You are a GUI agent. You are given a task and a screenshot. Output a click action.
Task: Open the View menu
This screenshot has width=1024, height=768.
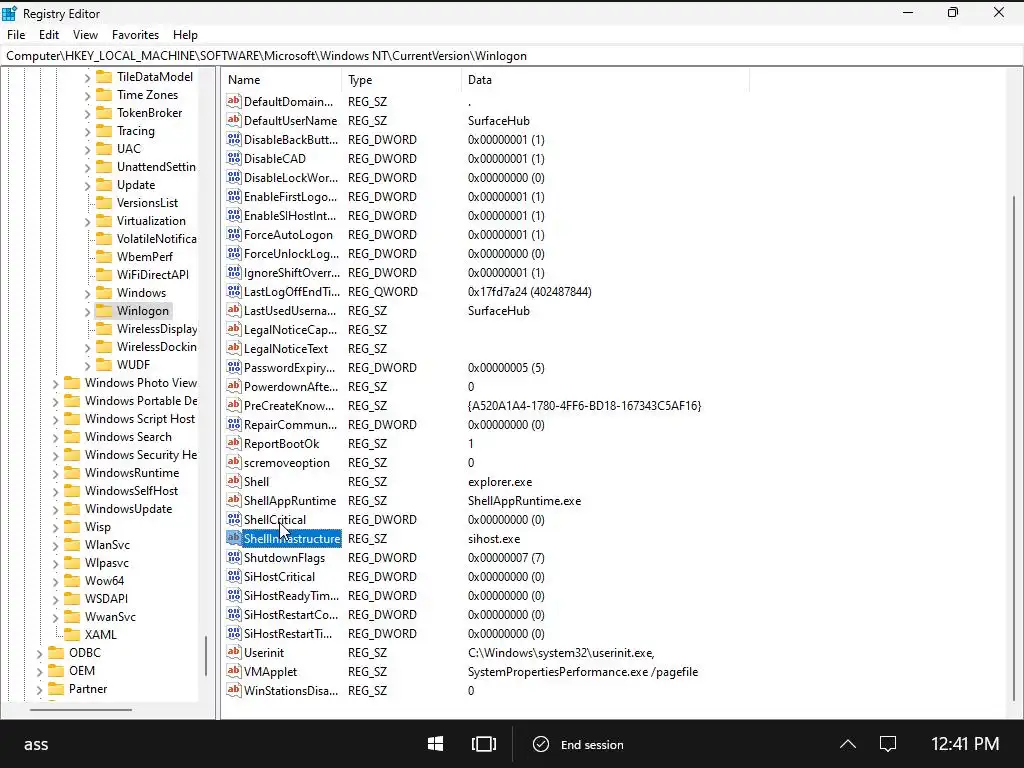pos(86,35)
